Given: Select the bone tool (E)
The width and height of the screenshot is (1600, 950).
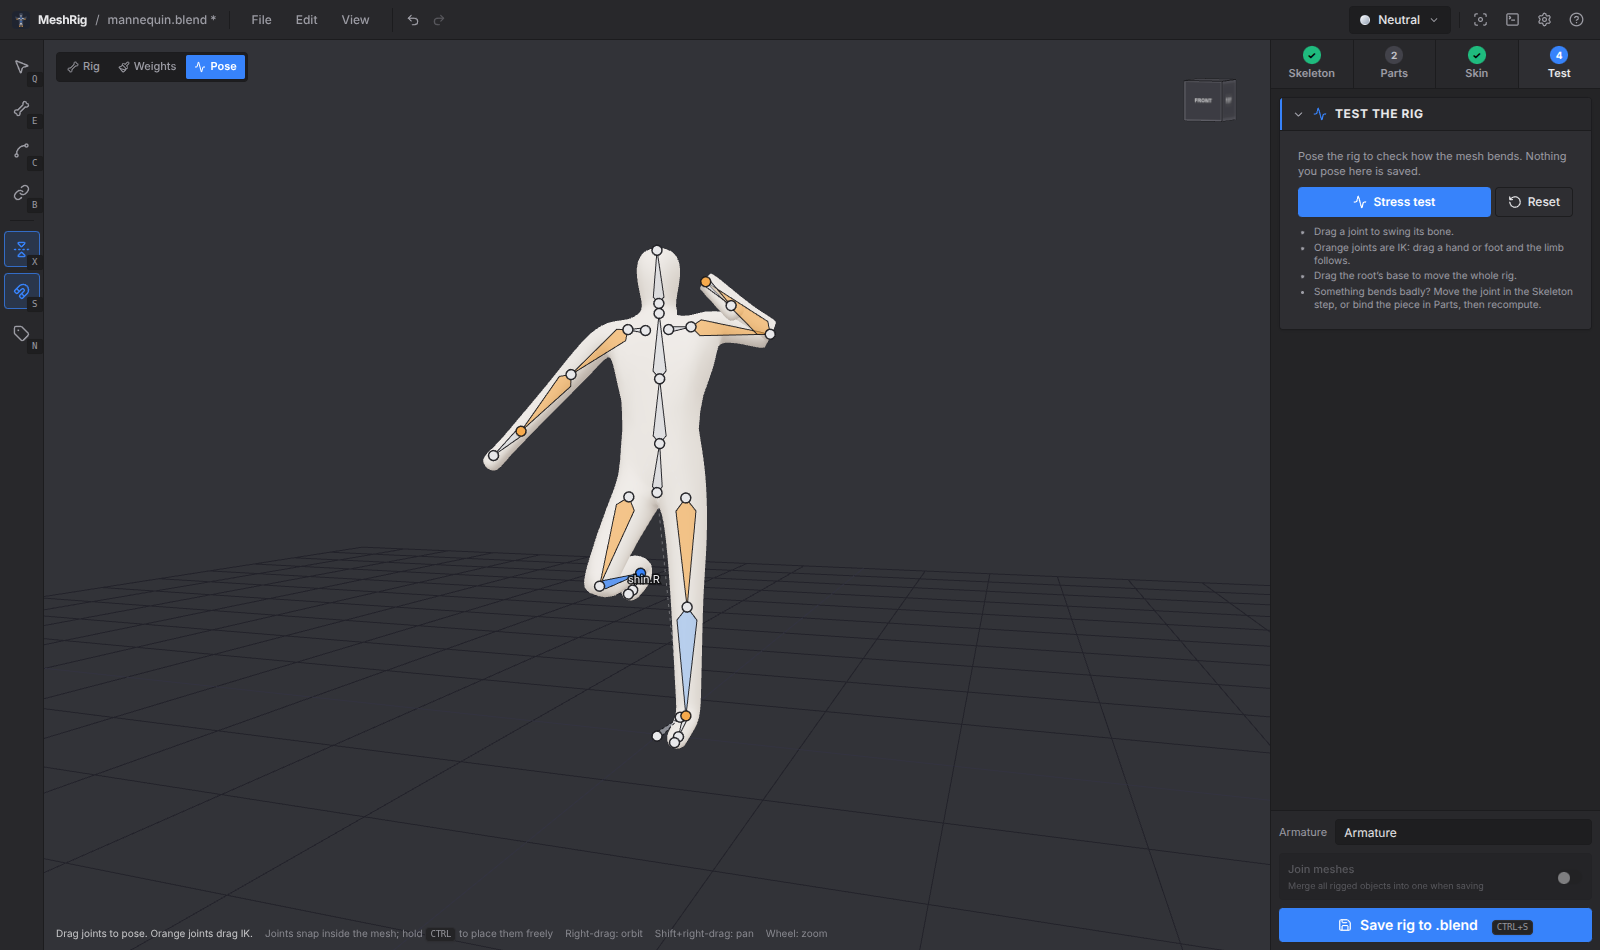Looking at the screenshot, I should 21,109.
